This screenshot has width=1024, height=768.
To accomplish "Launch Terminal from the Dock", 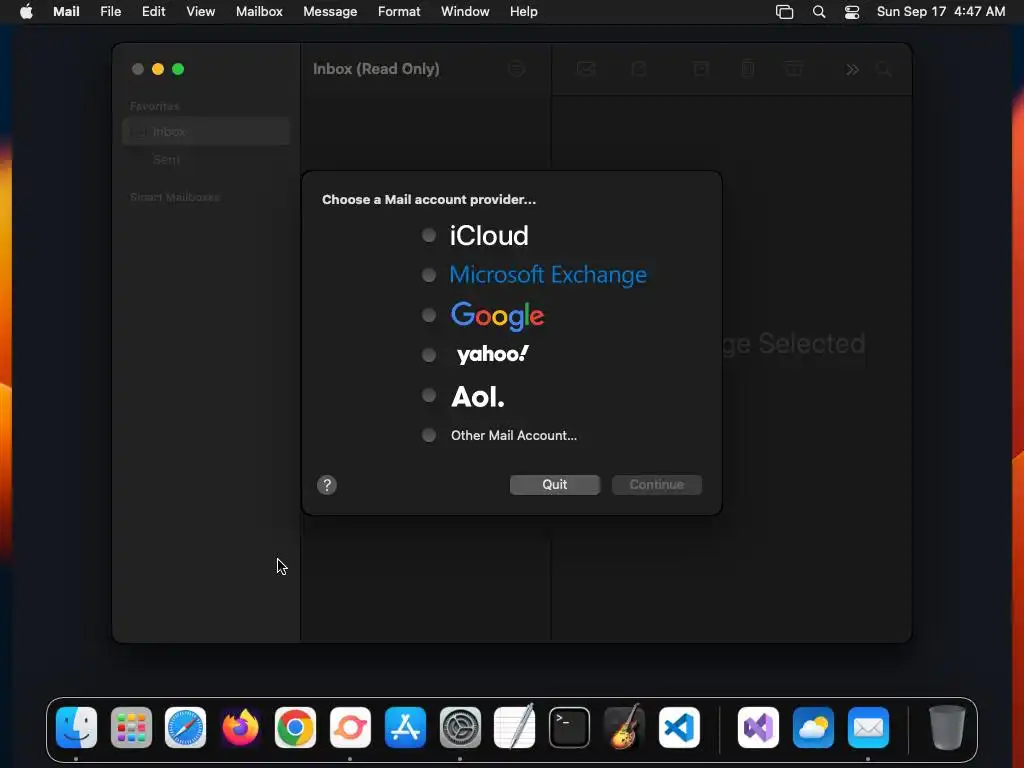I will pyautogui.click(x=569, y=728).
